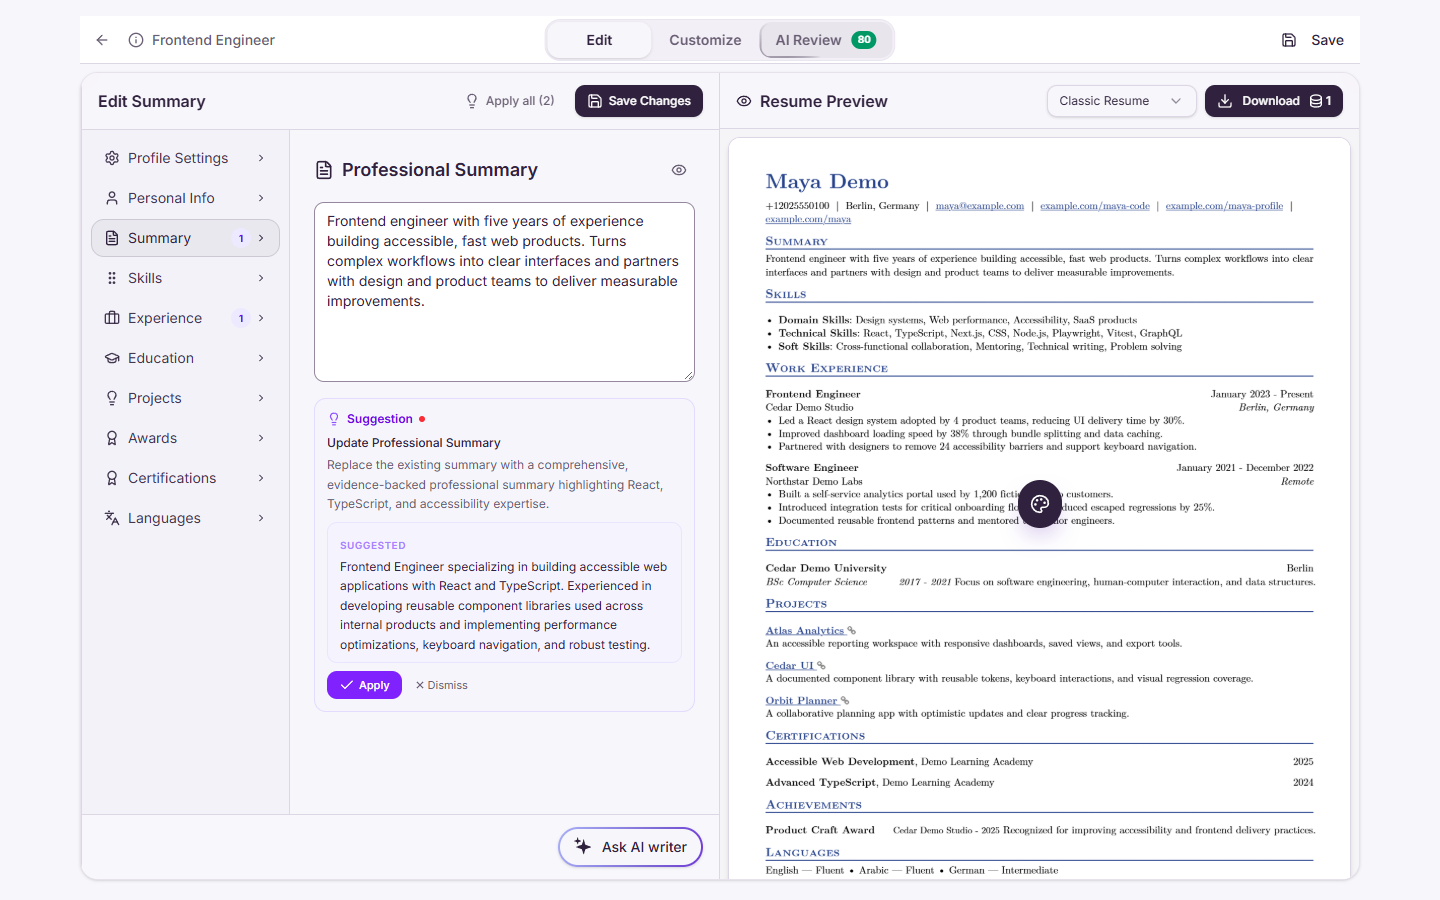Expand the Awards section chevron

[261, 438]
